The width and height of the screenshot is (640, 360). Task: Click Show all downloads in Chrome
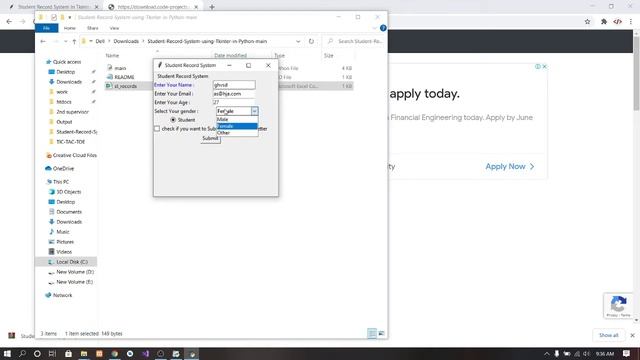(609, 335)
